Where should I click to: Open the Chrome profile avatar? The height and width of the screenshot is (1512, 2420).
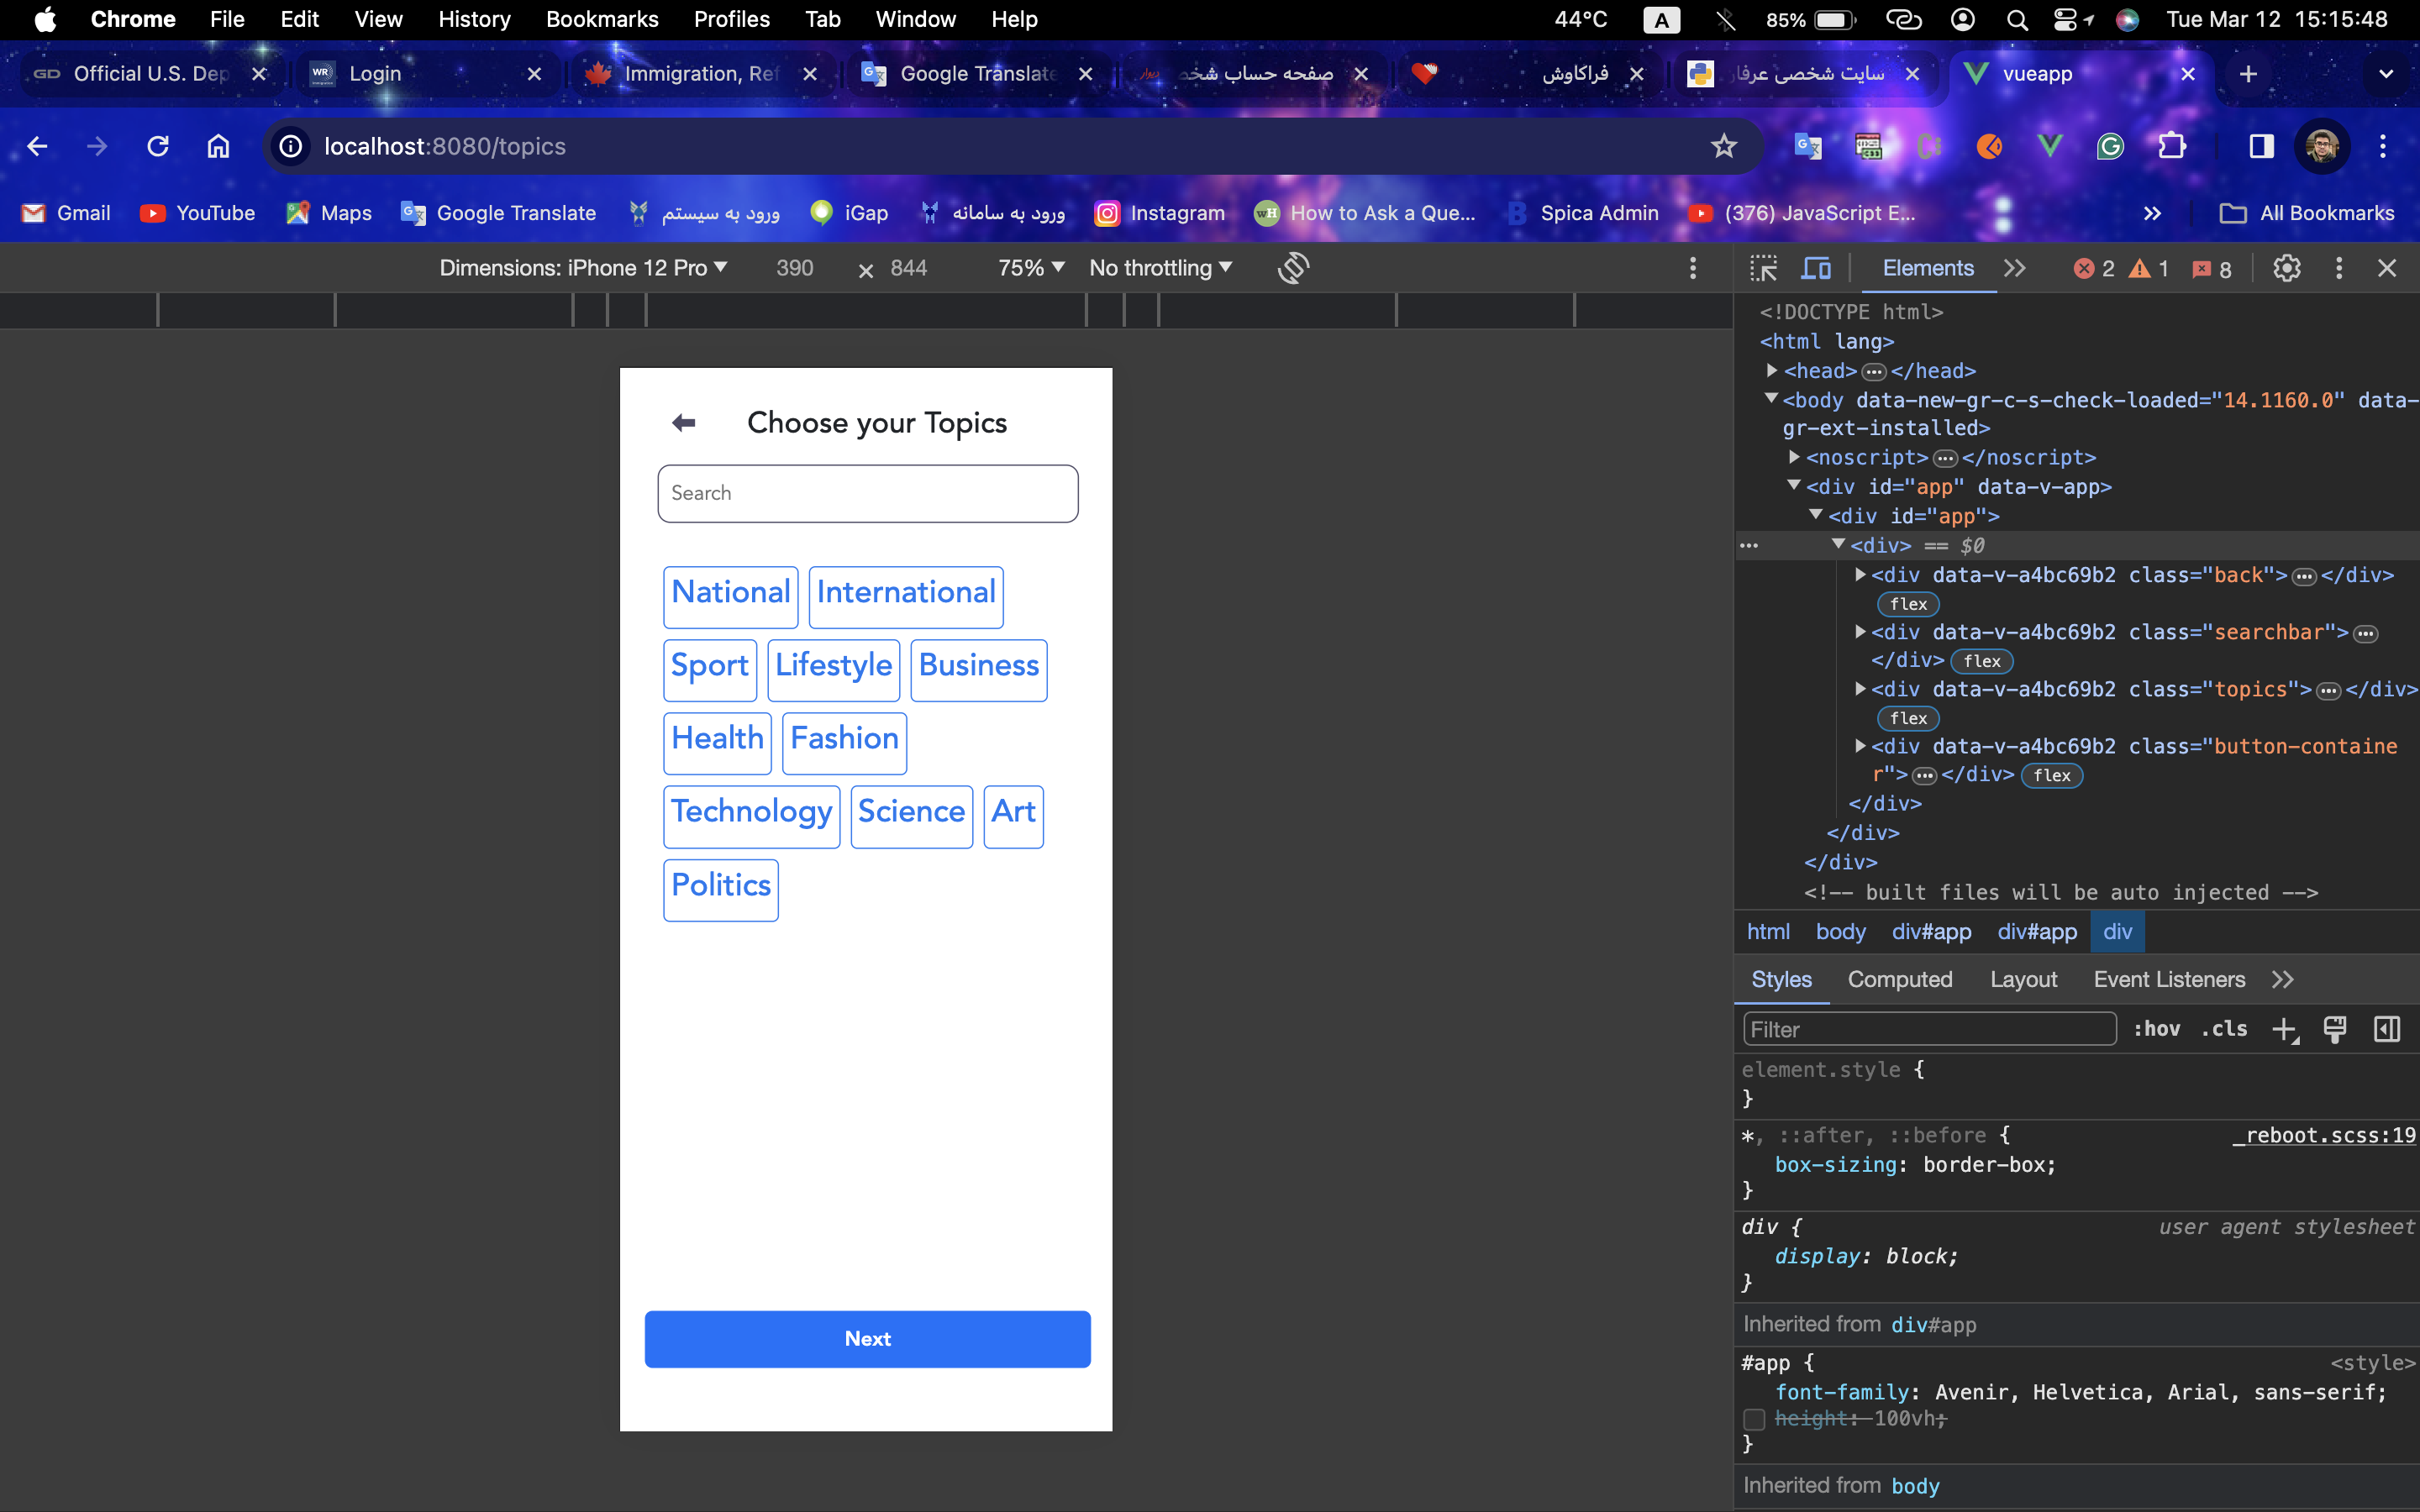click(2321, 146)
